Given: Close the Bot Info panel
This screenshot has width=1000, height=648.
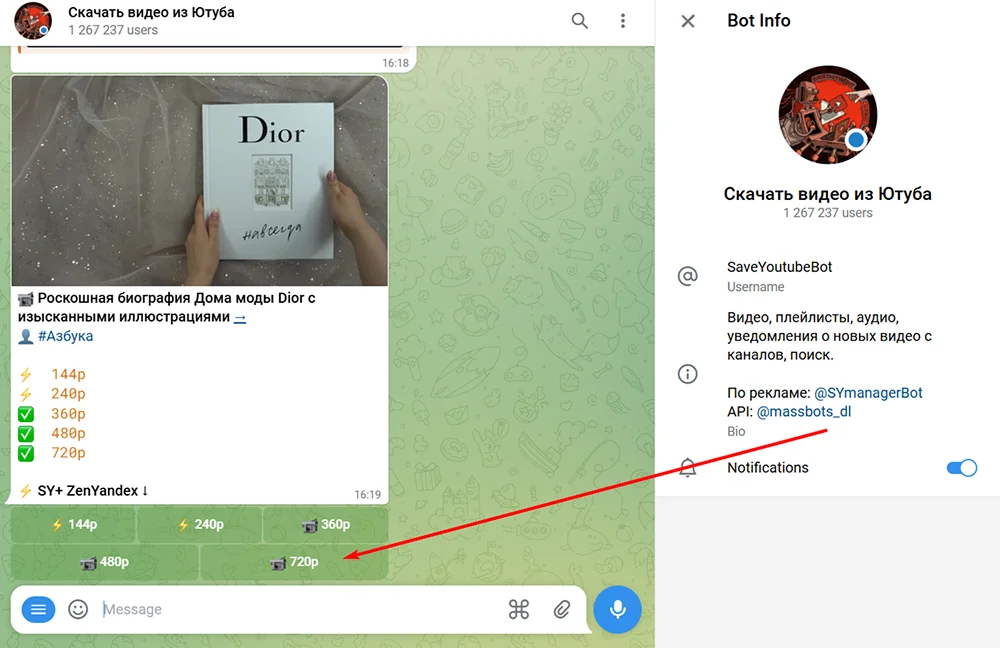Looking at the screenshot, I should [x=688, y=21].
